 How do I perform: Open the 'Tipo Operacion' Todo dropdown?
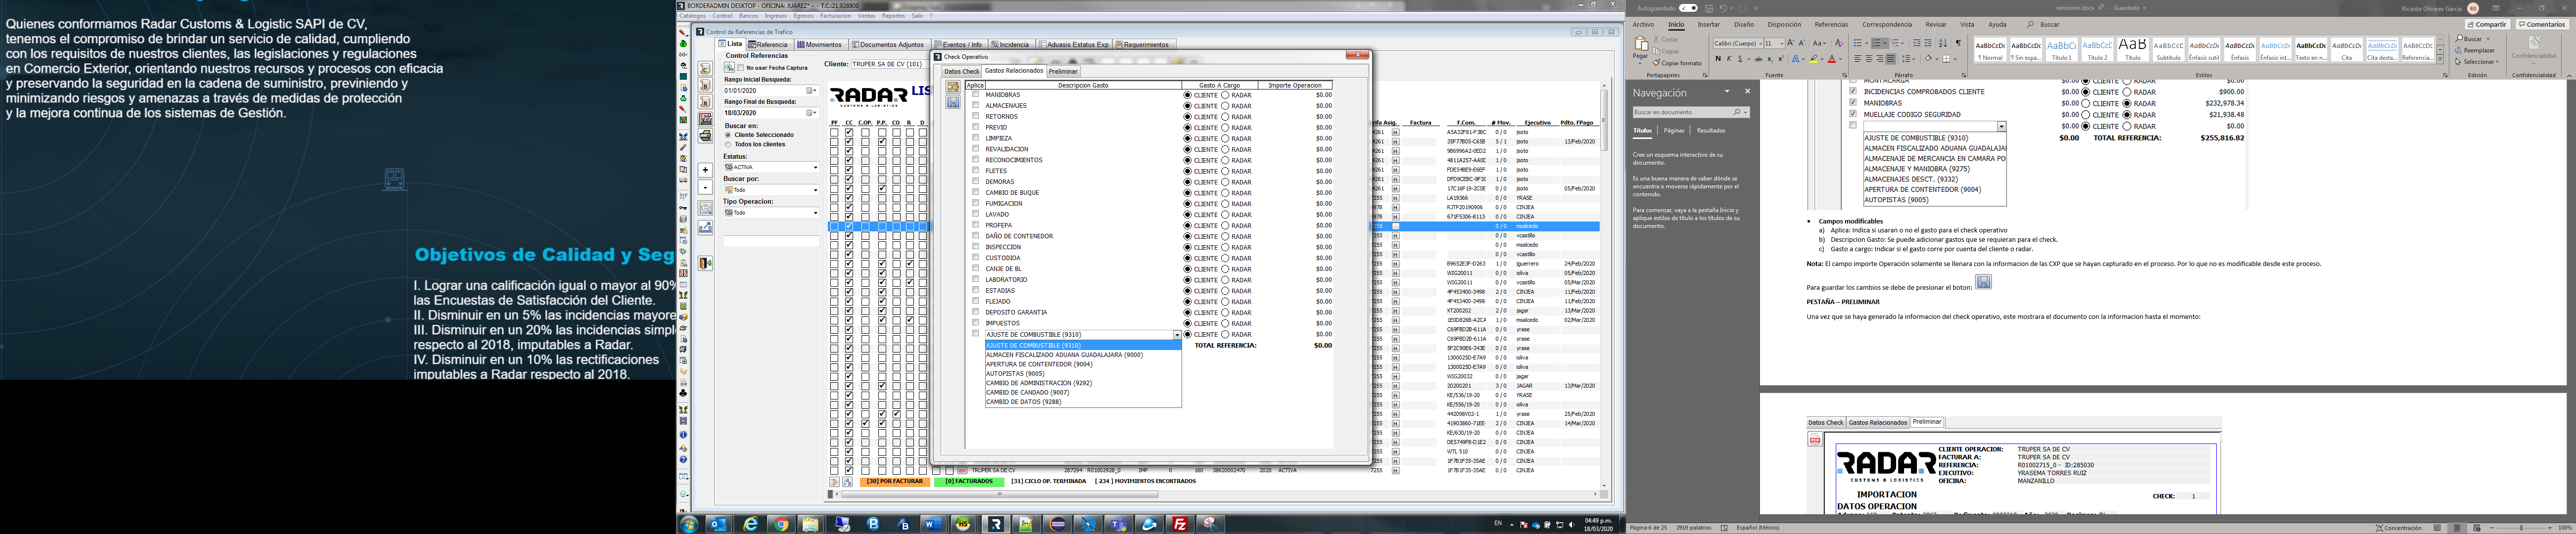tap(816, 213)
